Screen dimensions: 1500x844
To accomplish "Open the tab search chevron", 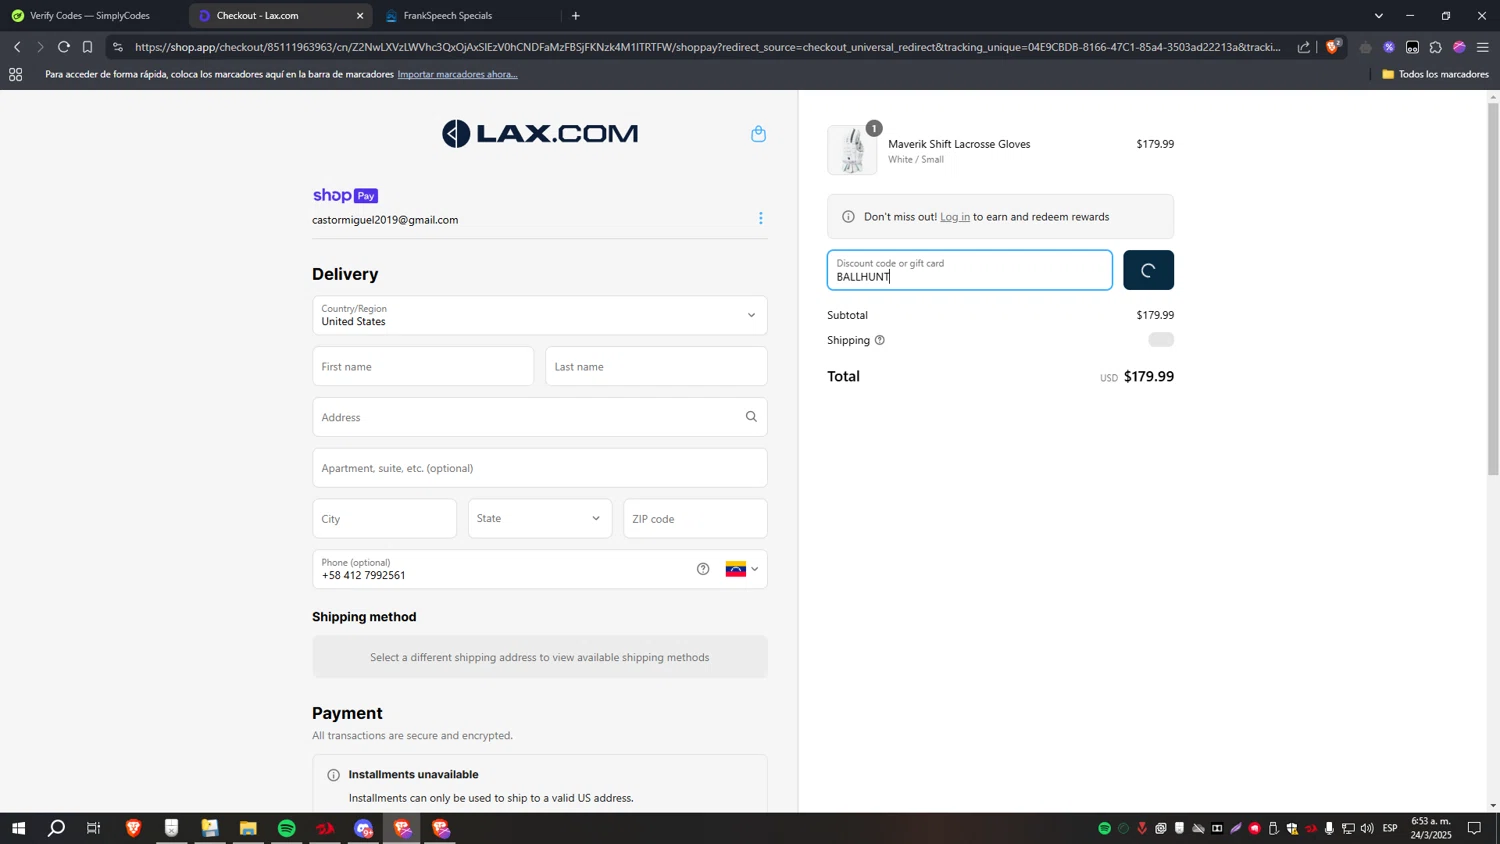I will point(1379,16).
